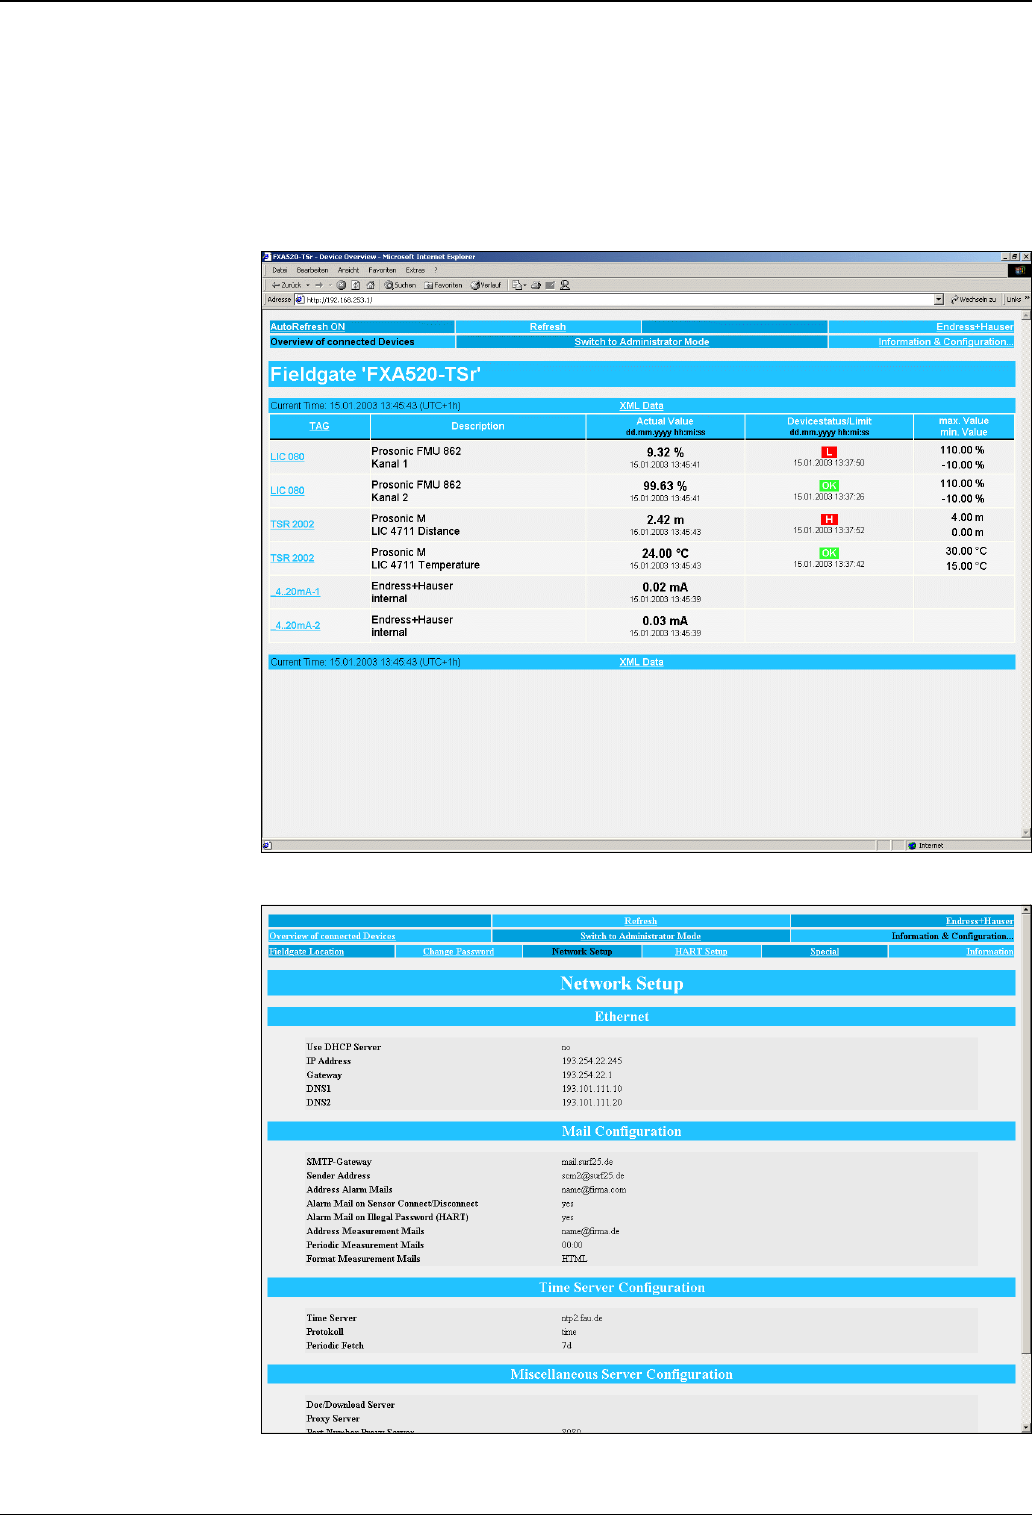Open TSR 2002 tag for LIC 4711 Temperature

pos(292,559)
